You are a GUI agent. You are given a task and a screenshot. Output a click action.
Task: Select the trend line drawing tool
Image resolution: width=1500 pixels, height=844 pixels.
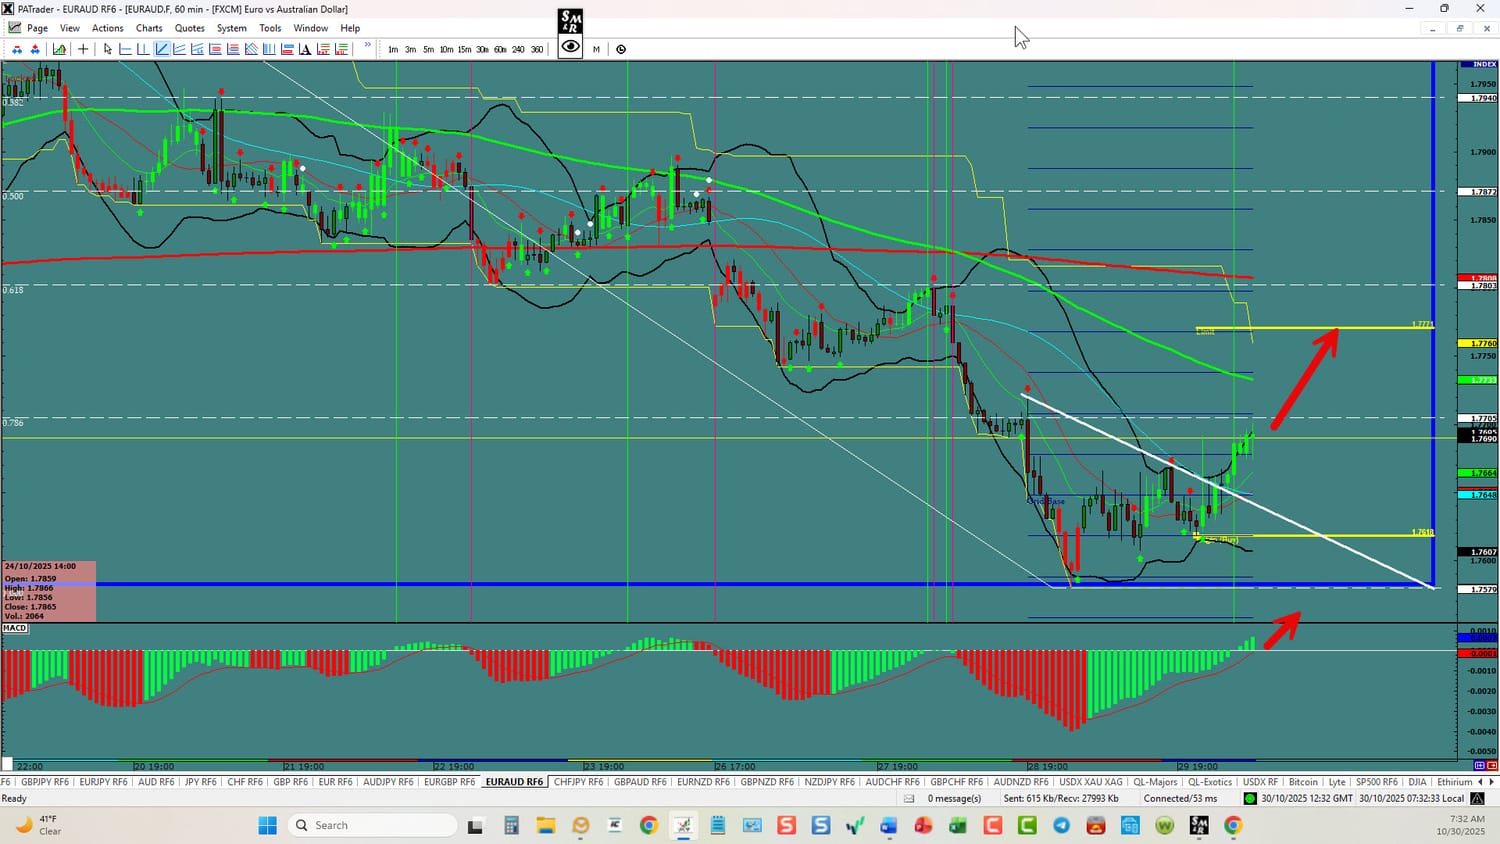pyautogui.click(x=162, y=49)
